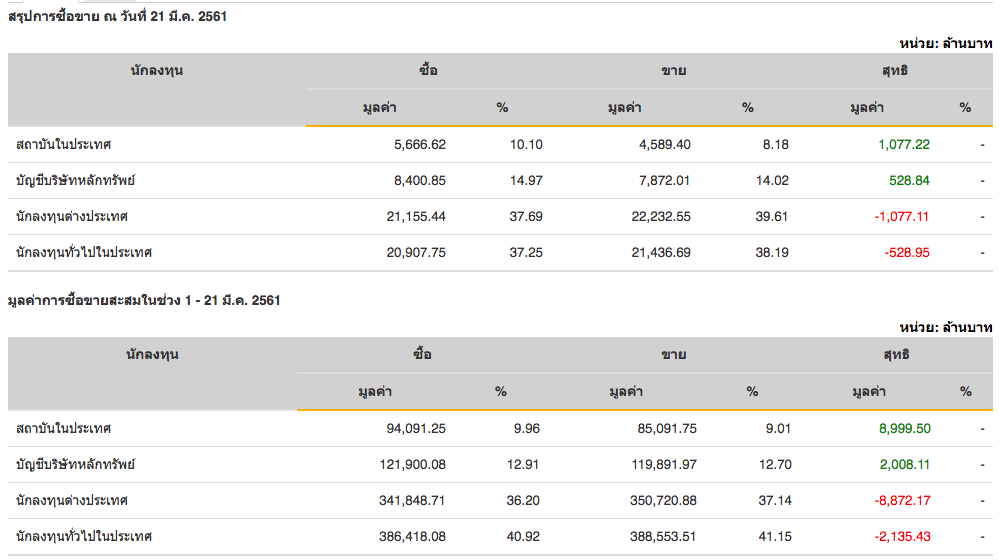Click the ขาย header in the daily table

coord(673,71)
